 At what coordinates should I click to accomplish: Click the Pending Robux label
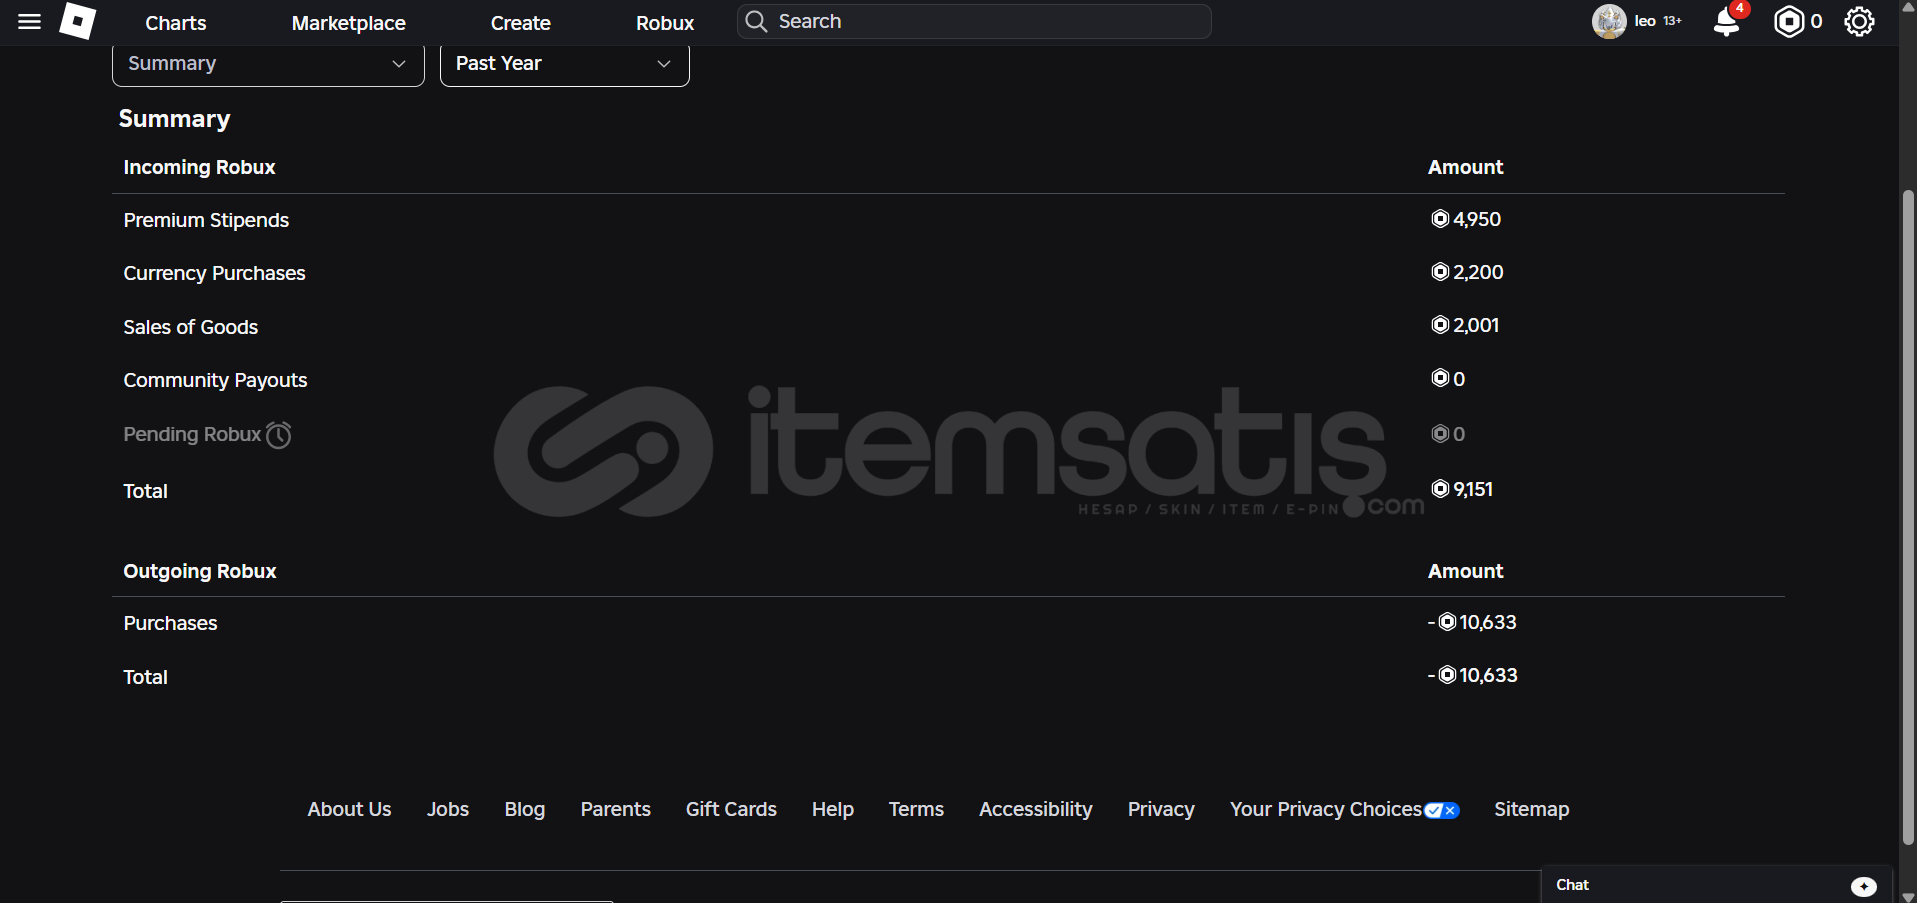tap(192, 435)
